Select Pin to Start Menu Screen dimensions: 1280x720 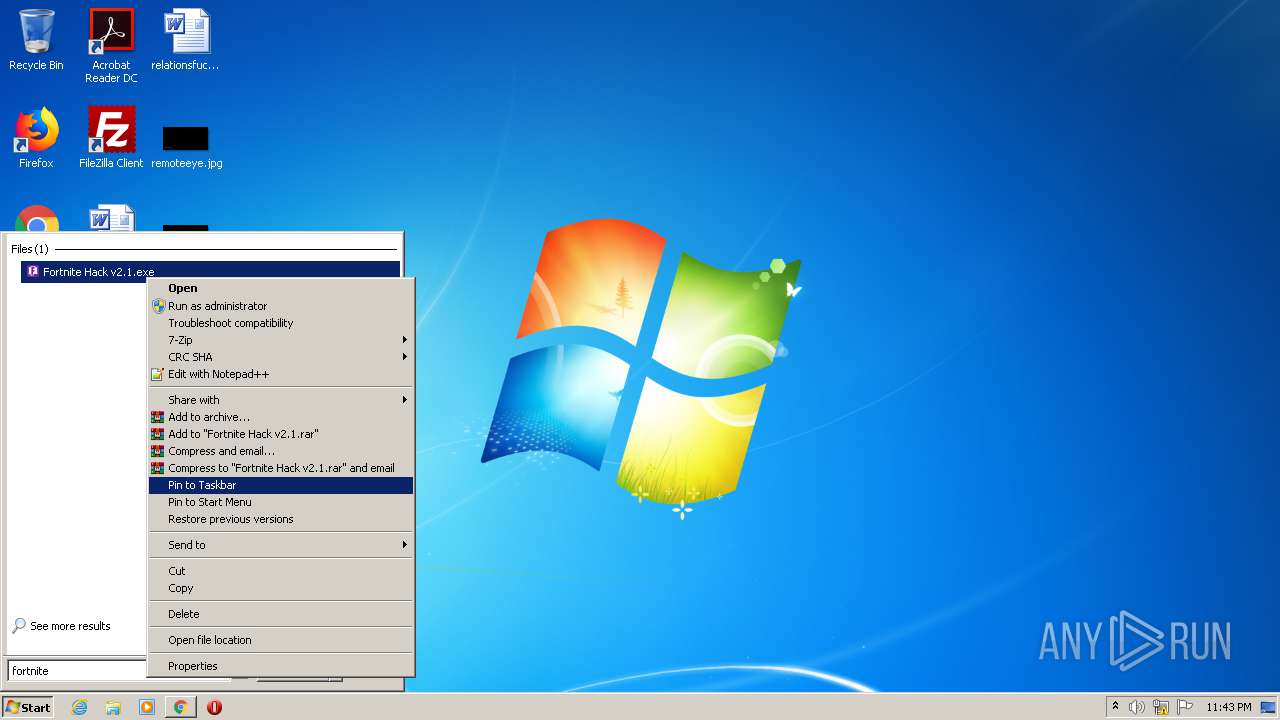(281, 502)
